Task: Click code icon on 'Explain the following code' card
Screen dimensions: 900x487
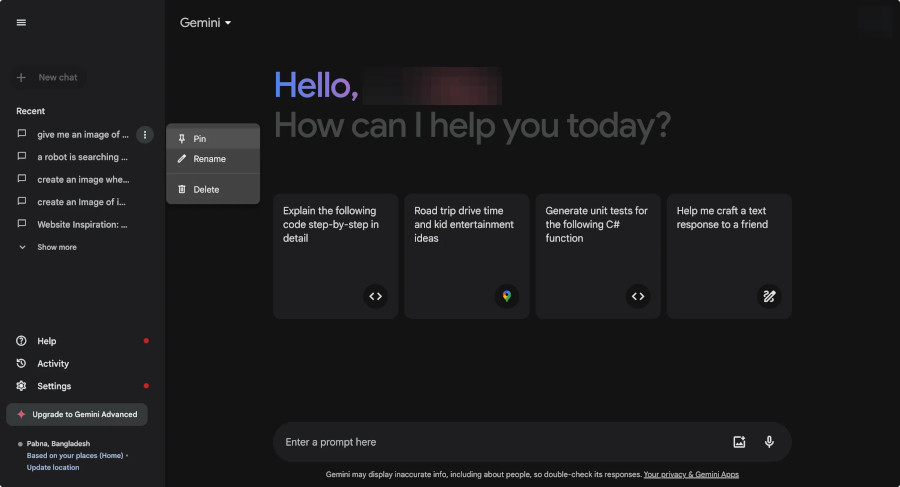Action: [375, 296]
